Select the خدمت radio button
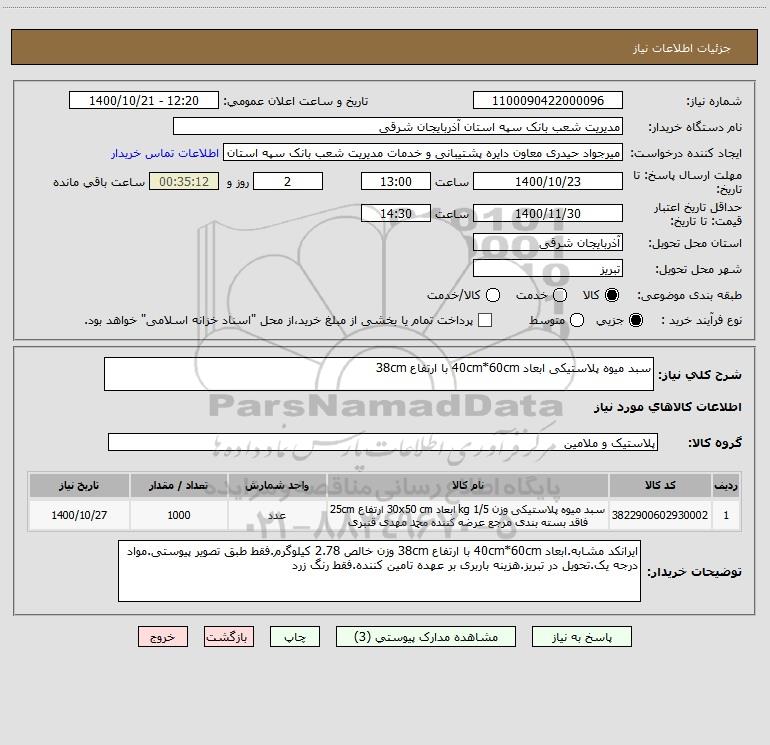This screenshot has width=770, height=745. 560,295
